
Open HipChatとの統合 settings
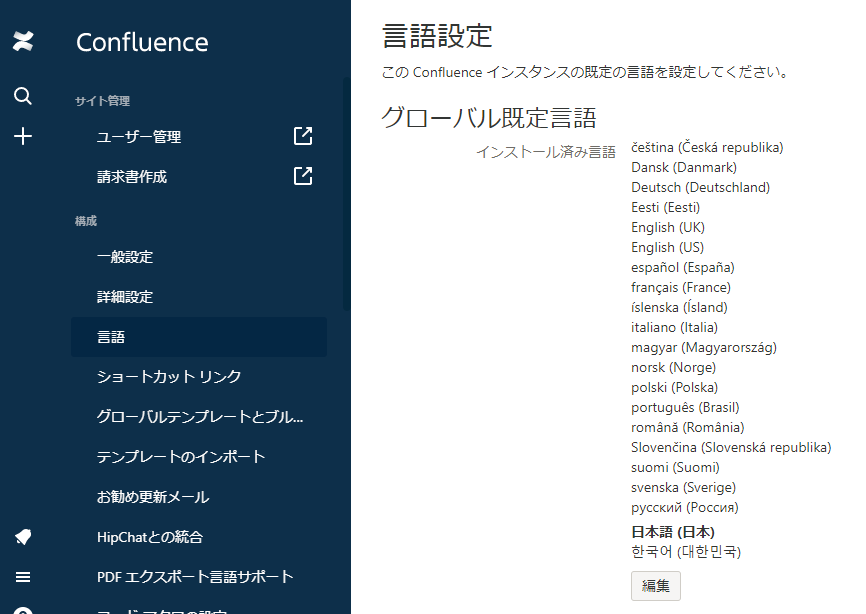tap(150, 537)
